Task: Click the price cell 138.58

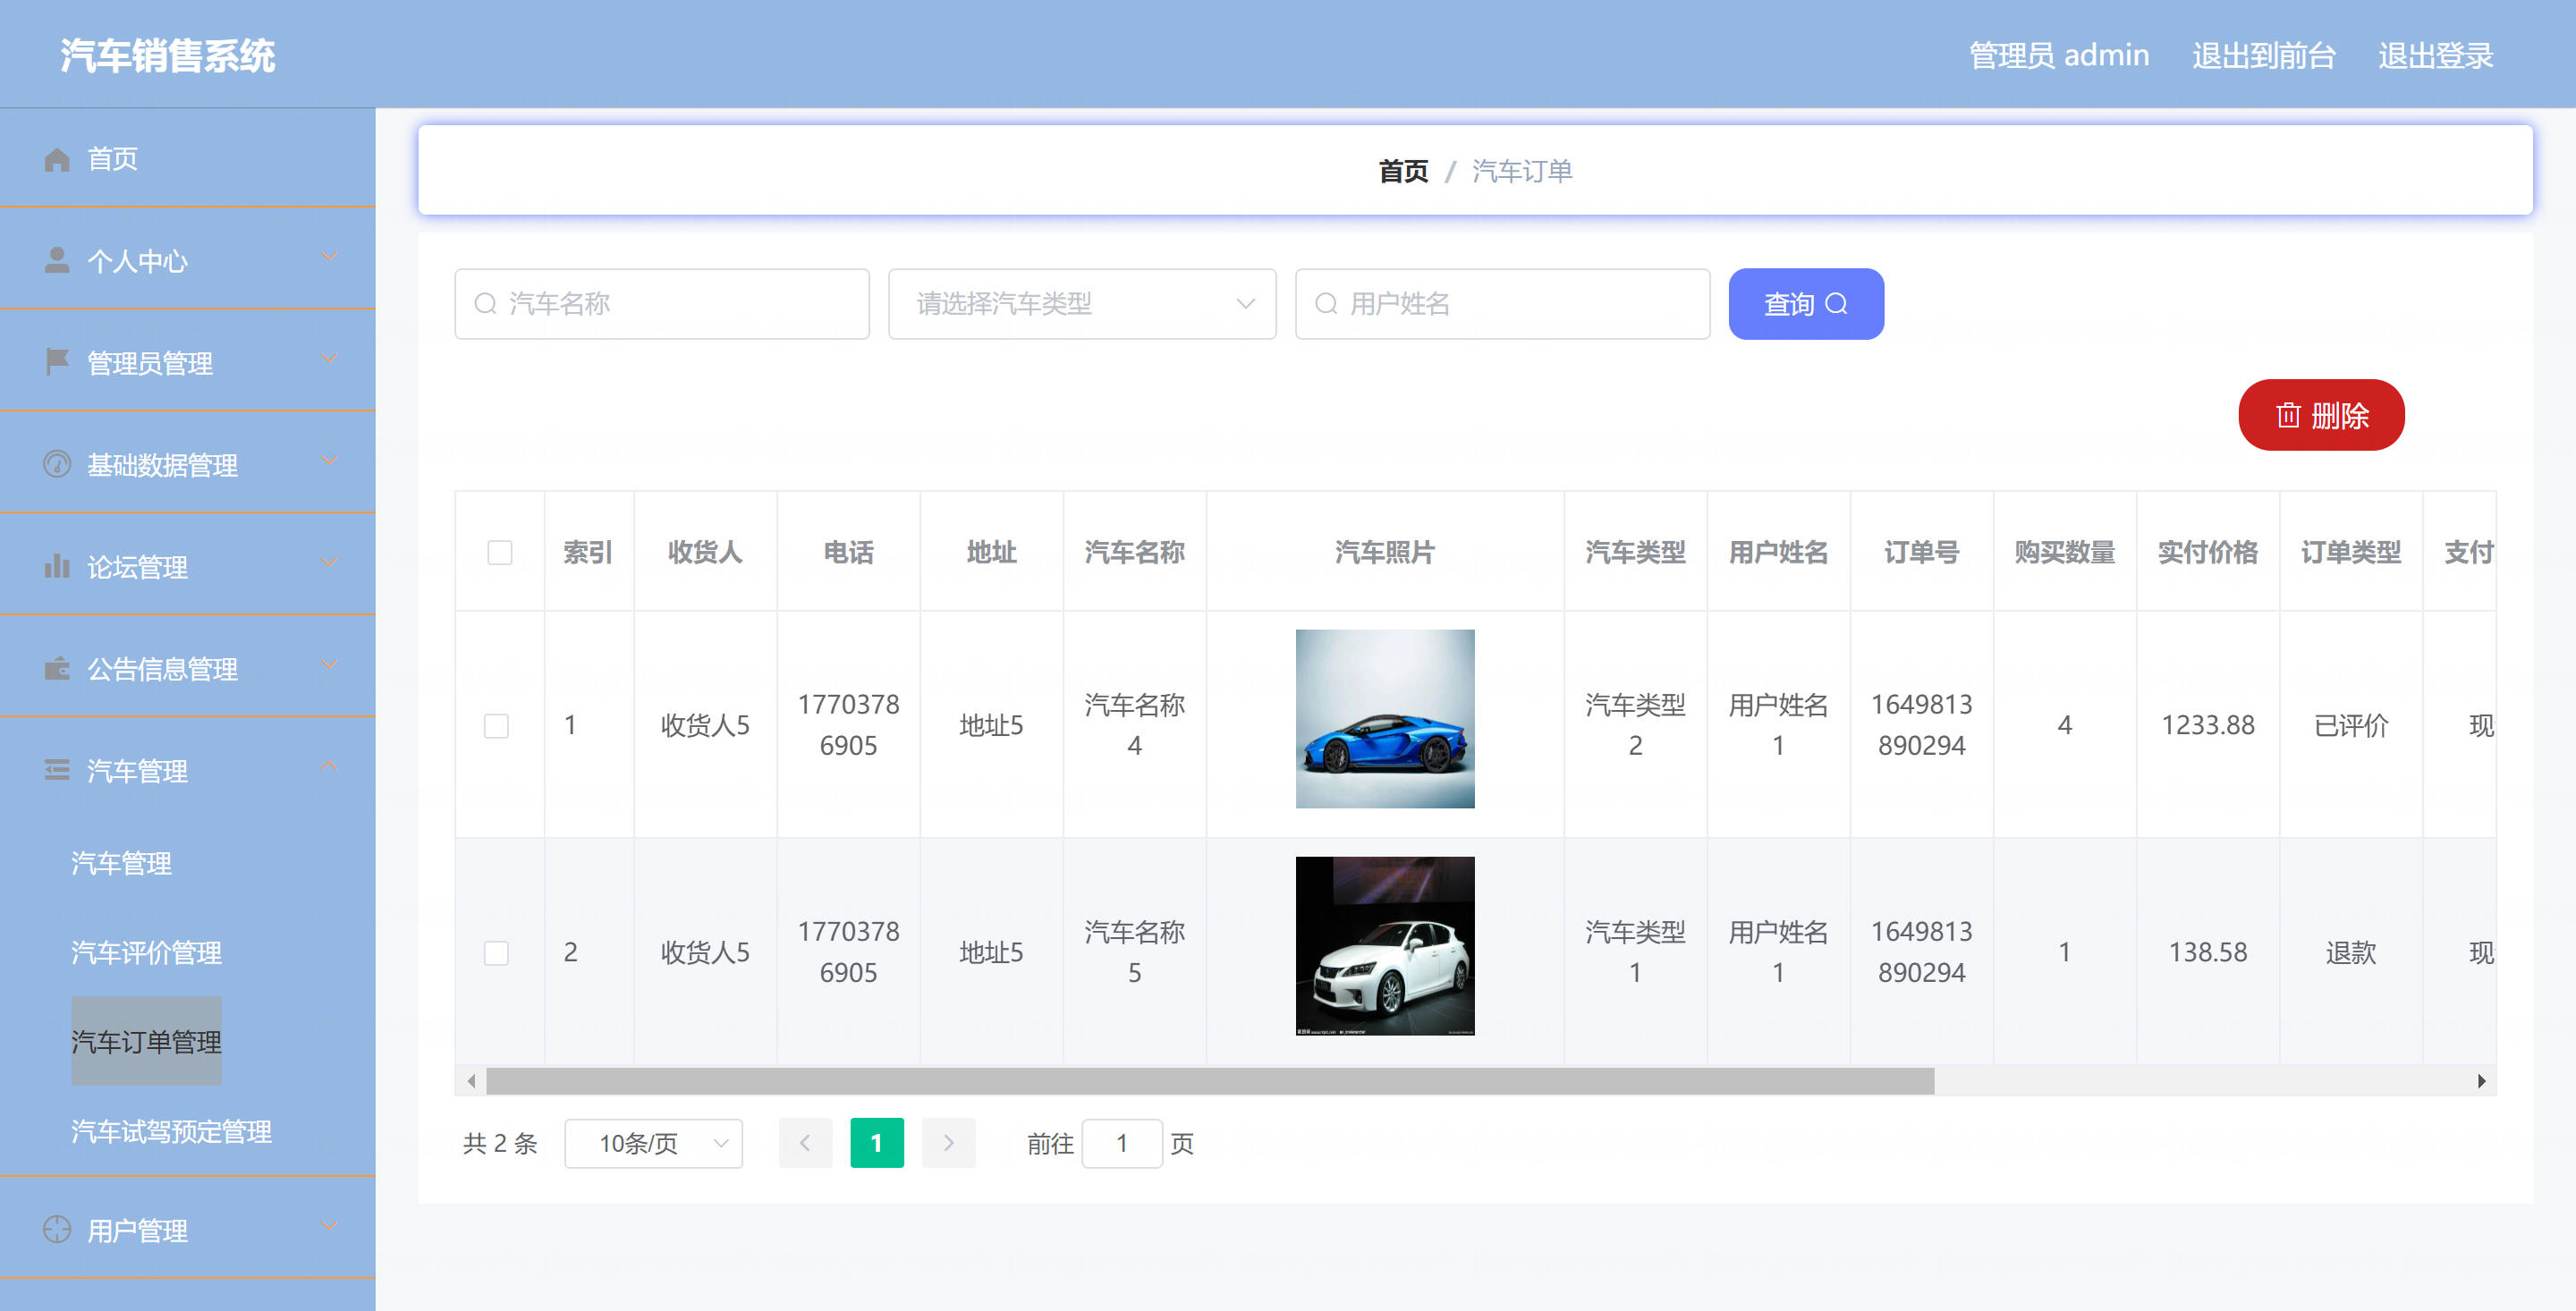Action: tap(2207, 952)
